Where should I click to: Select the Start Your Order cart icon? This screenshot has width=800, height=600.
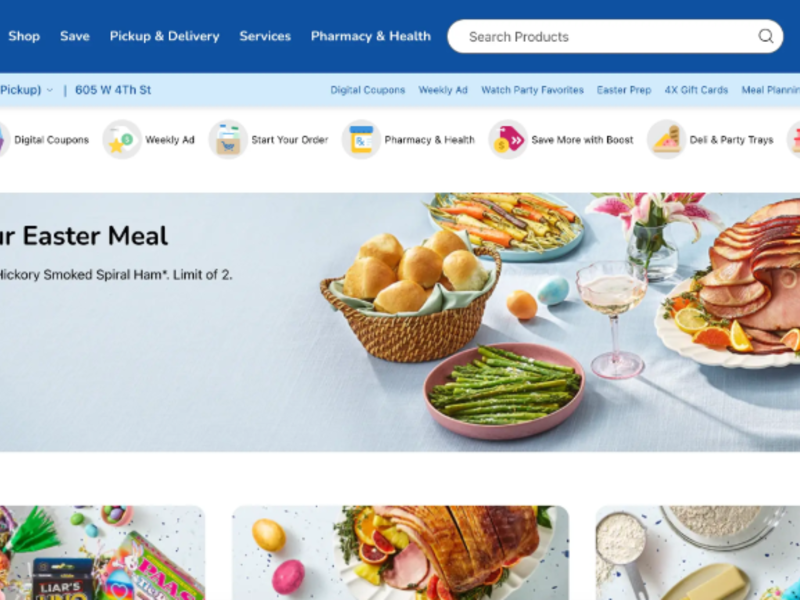pyautogui.click(x=228, y=140)
